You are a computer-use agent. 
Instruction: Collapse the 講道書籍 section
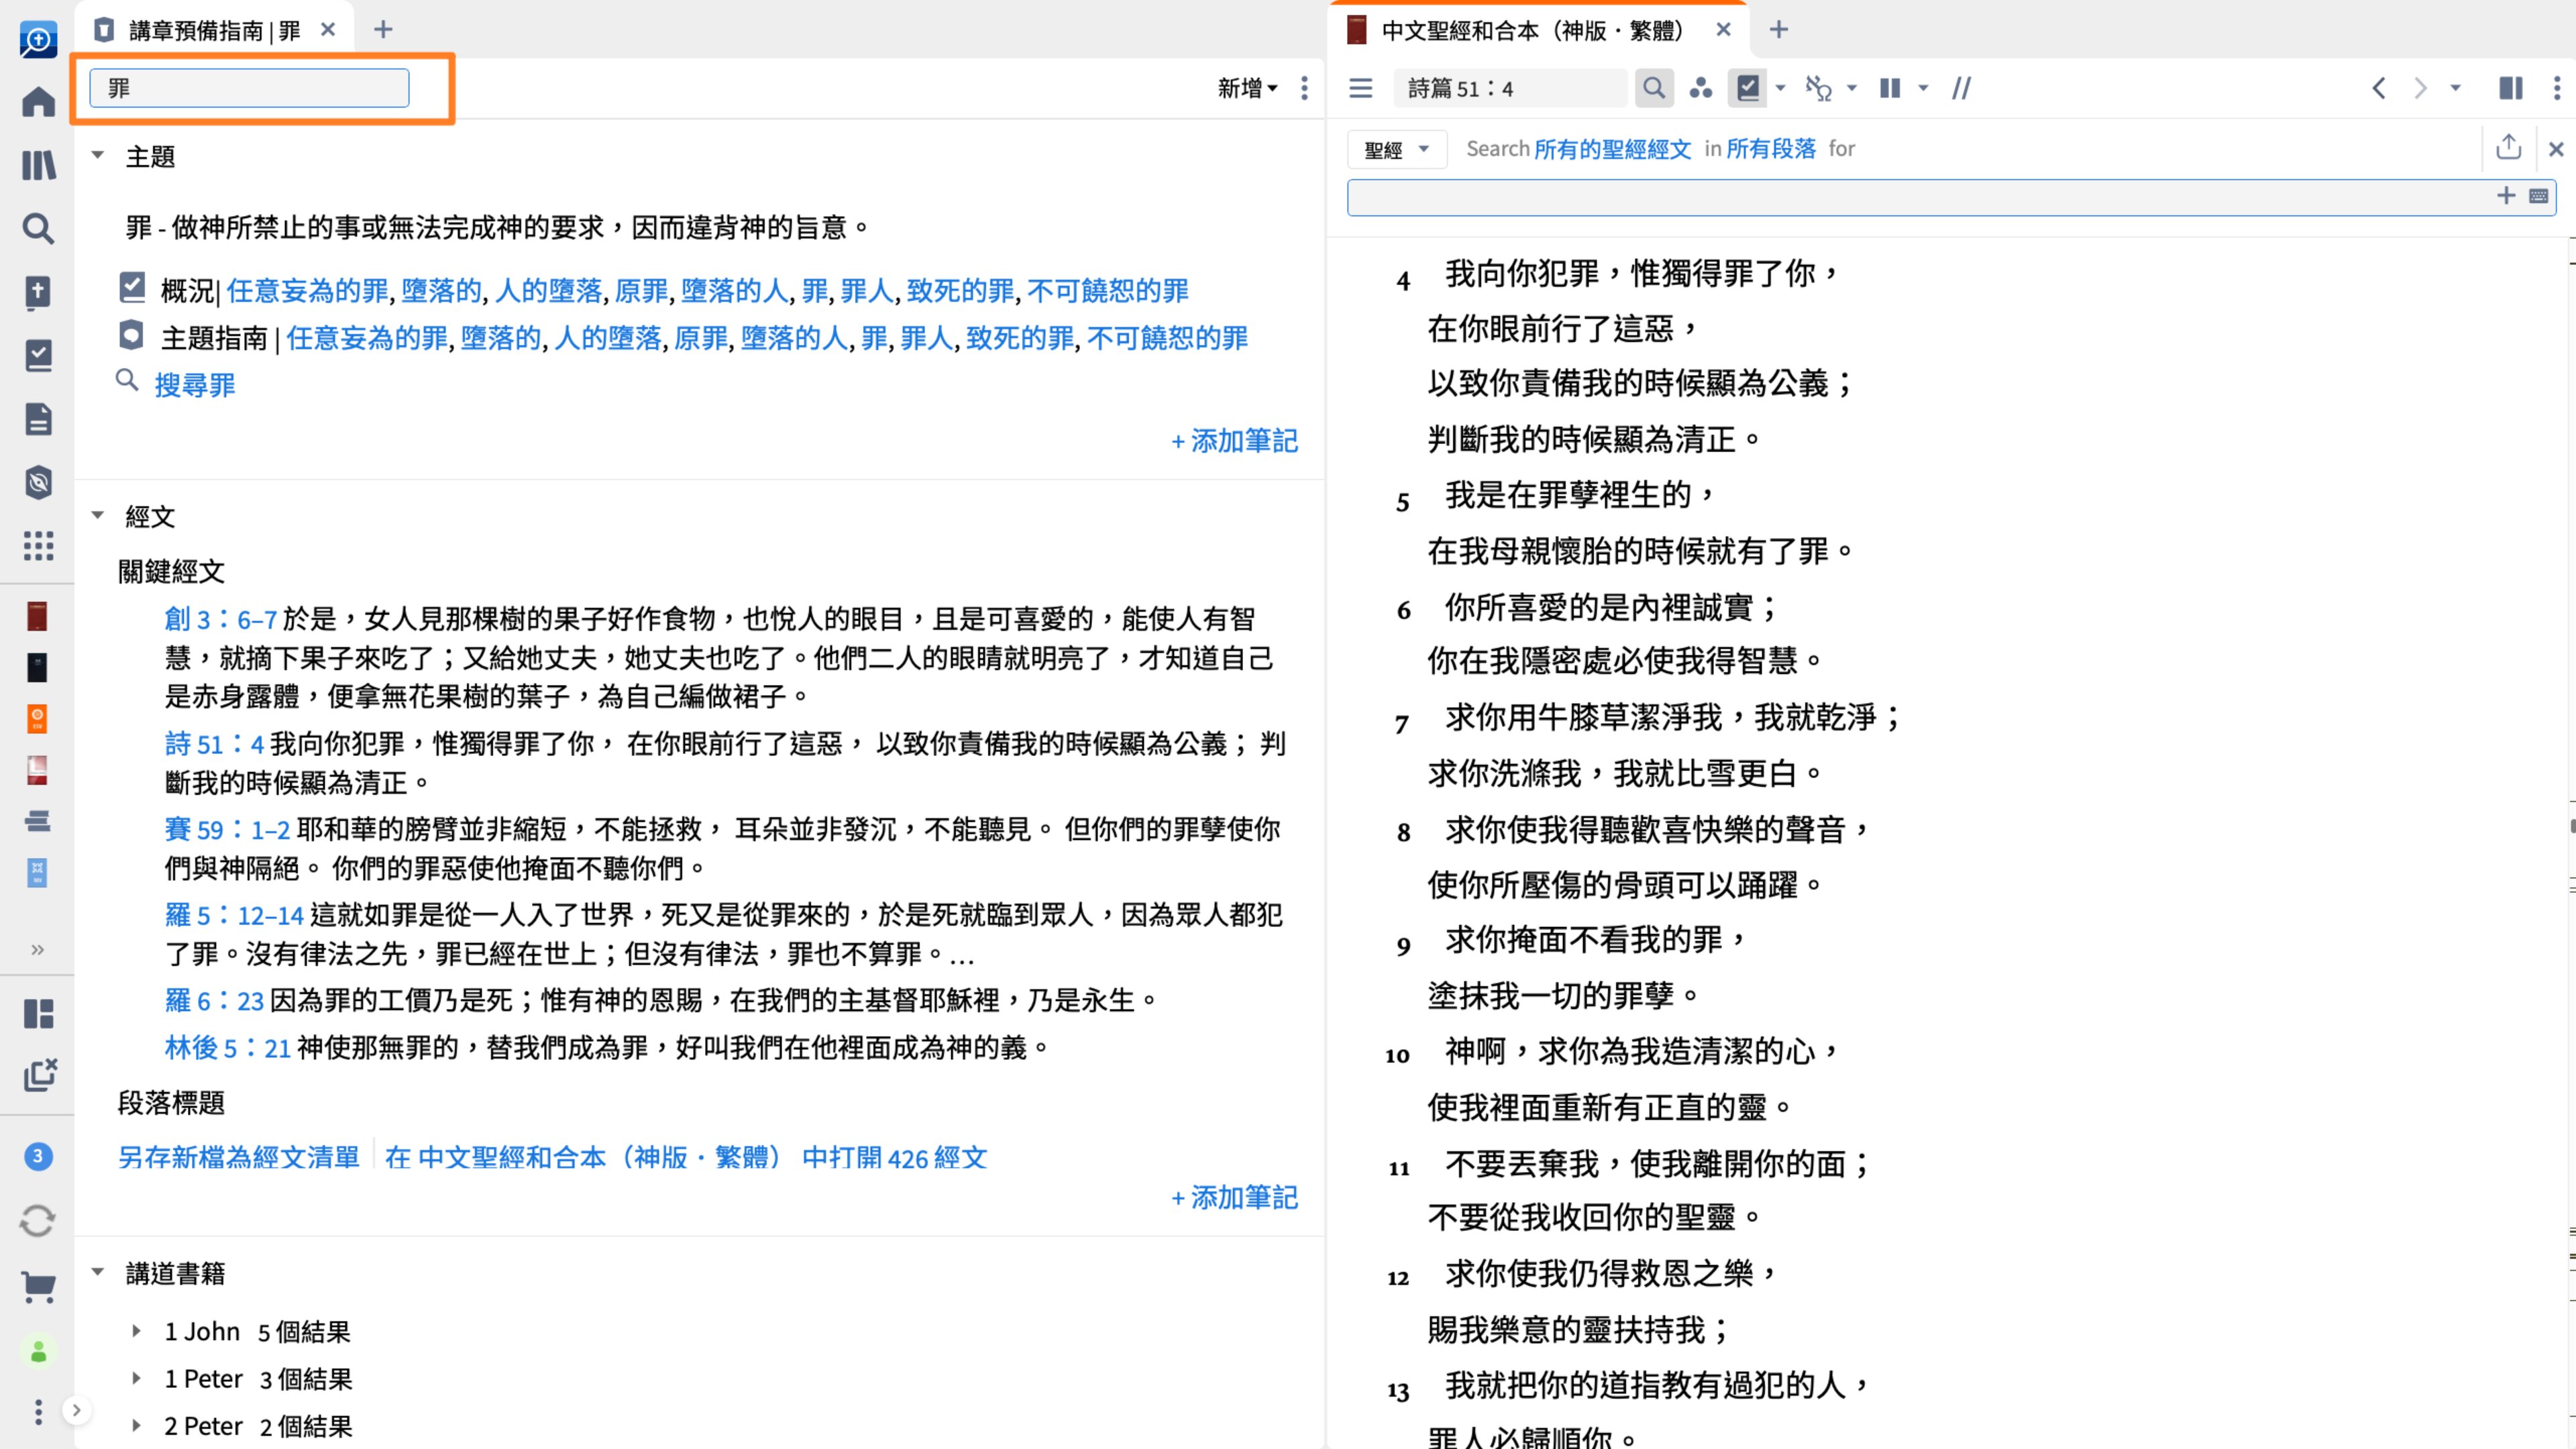pos(98,1272)
